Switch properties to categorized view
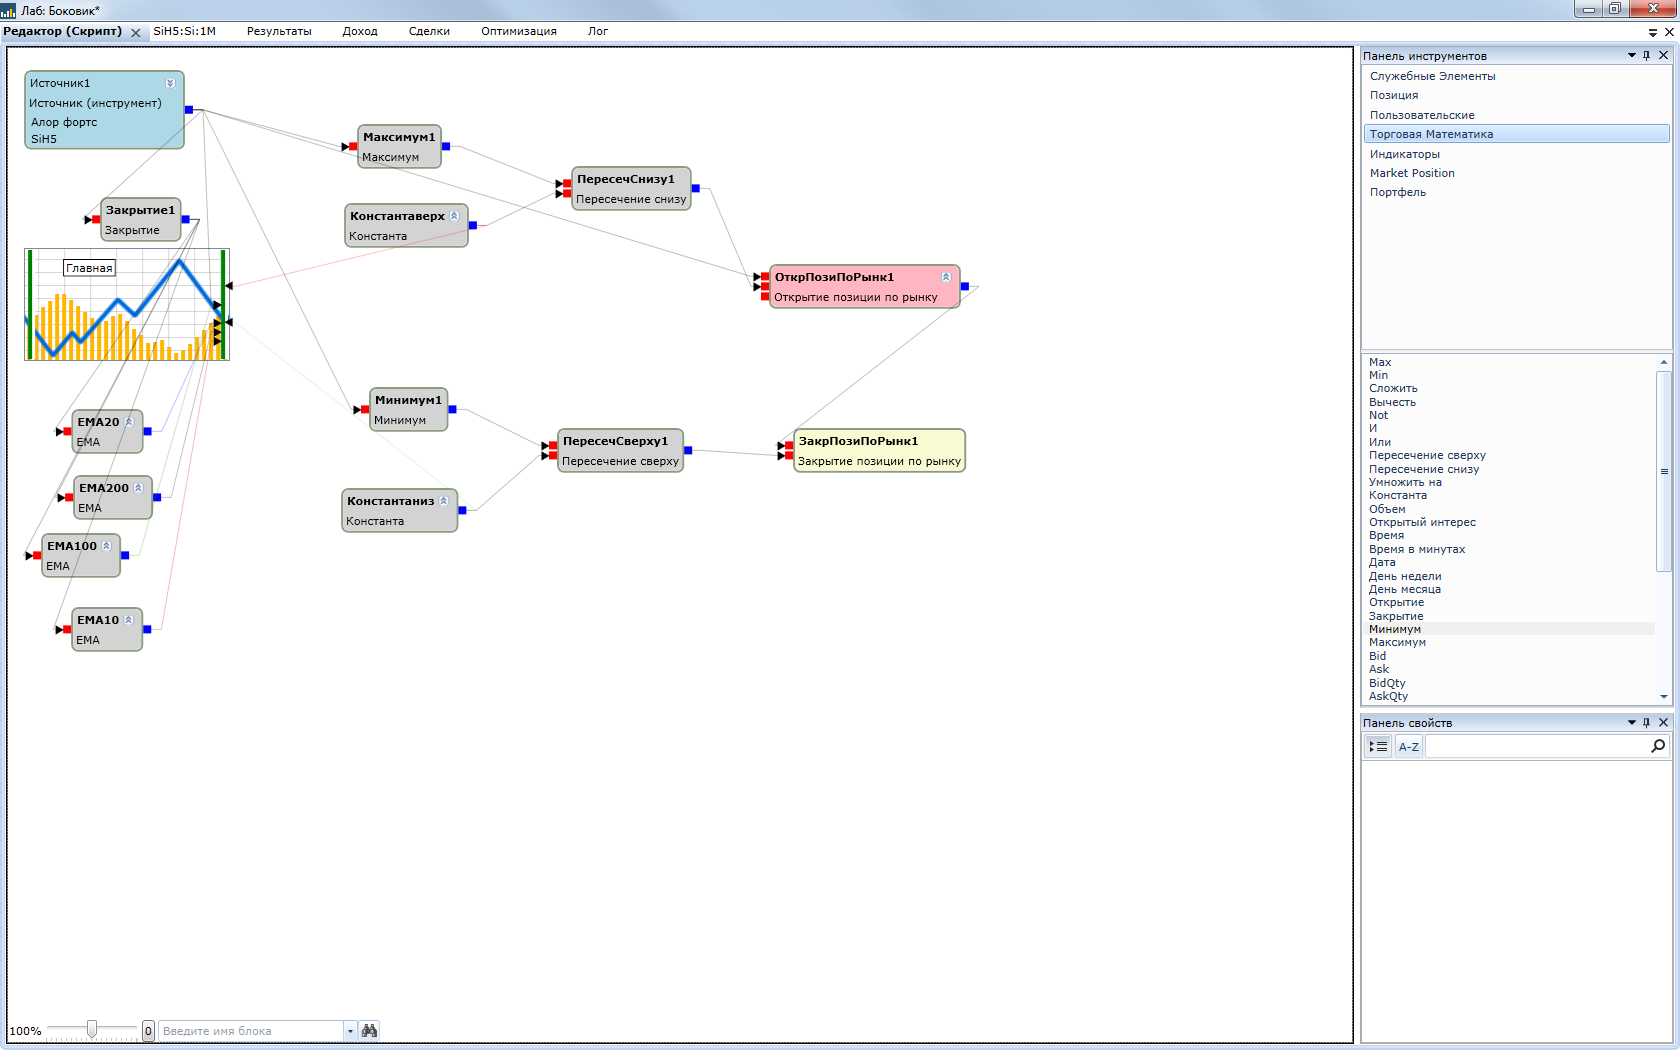This screenshot has height=1050, width=1680. tap(1378, 746)
